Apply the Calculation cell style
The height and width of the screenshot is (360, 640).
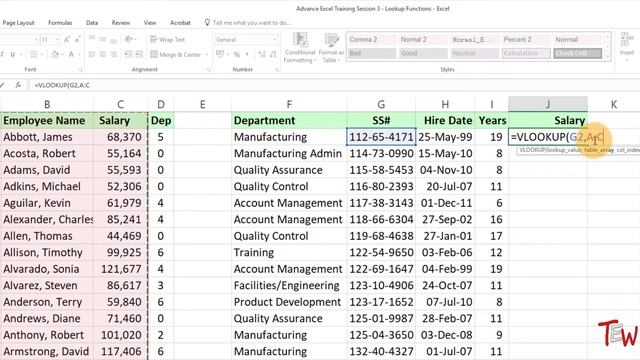[x=526, y=53]
